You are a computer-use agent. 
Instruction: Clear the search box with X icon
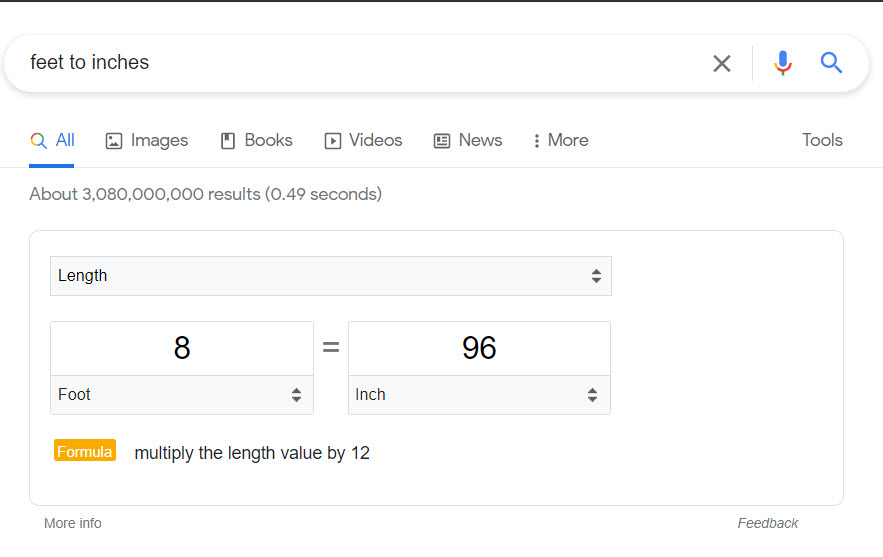pyautogui.click(x=721, y=63)
